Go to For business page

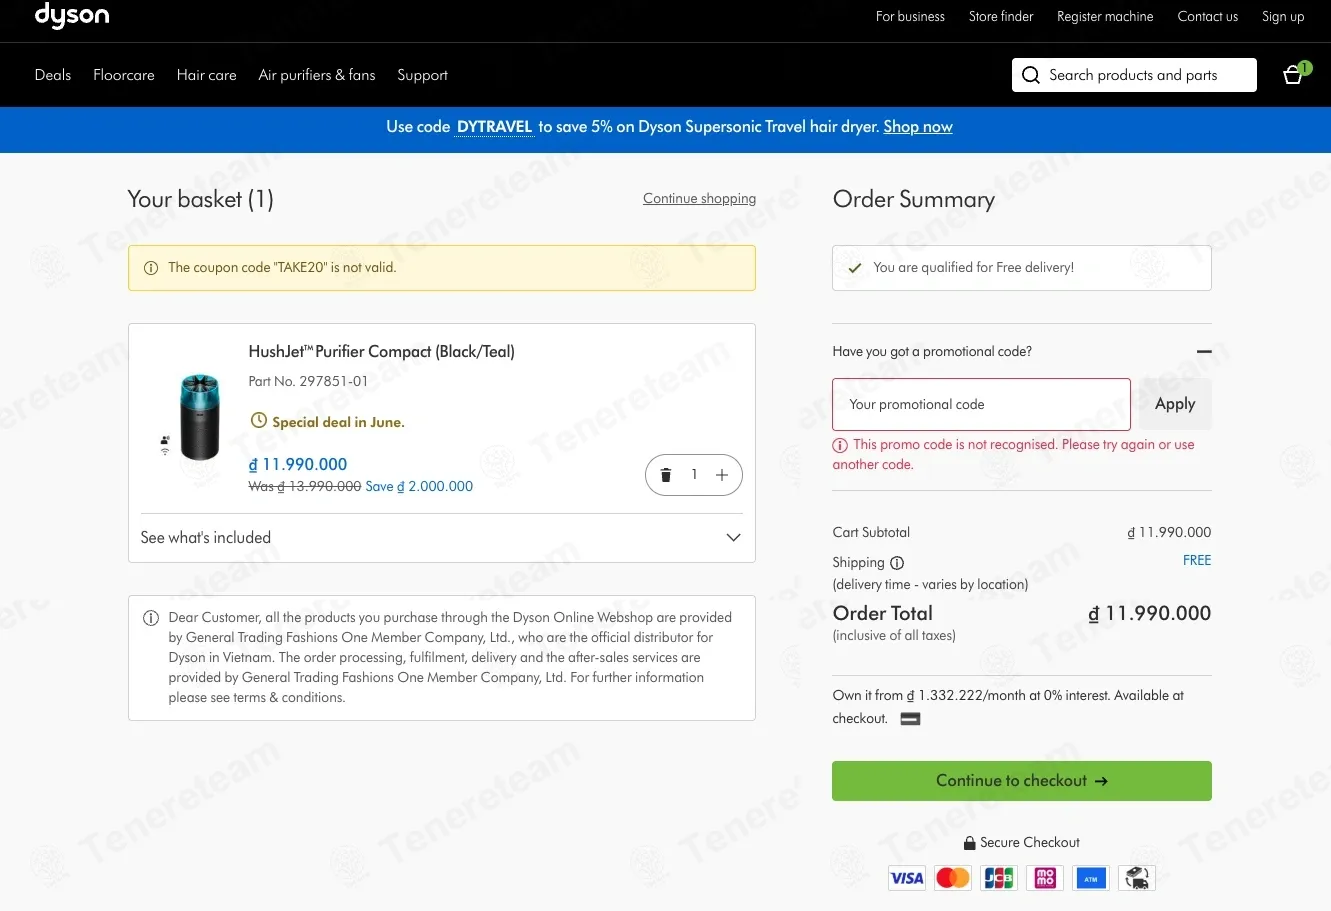[x=910, y=16]
